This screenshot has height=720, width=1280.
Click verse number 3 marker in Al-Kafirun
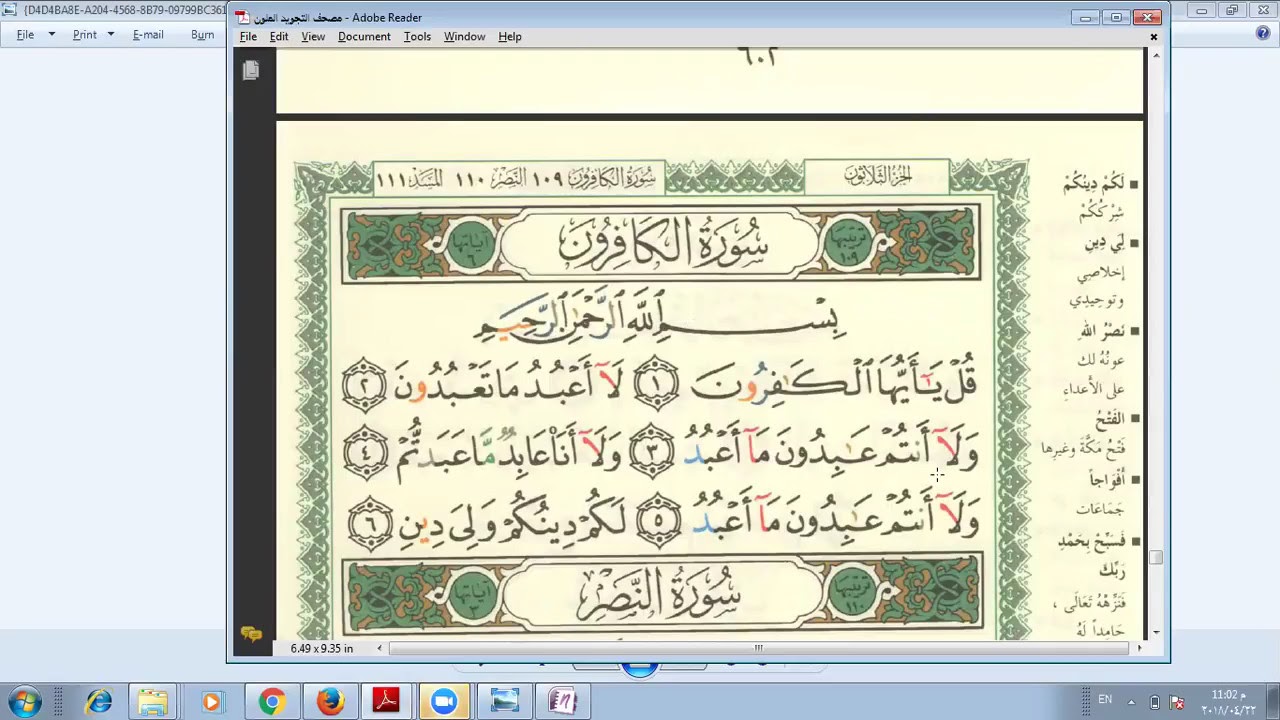coord(653,451)
